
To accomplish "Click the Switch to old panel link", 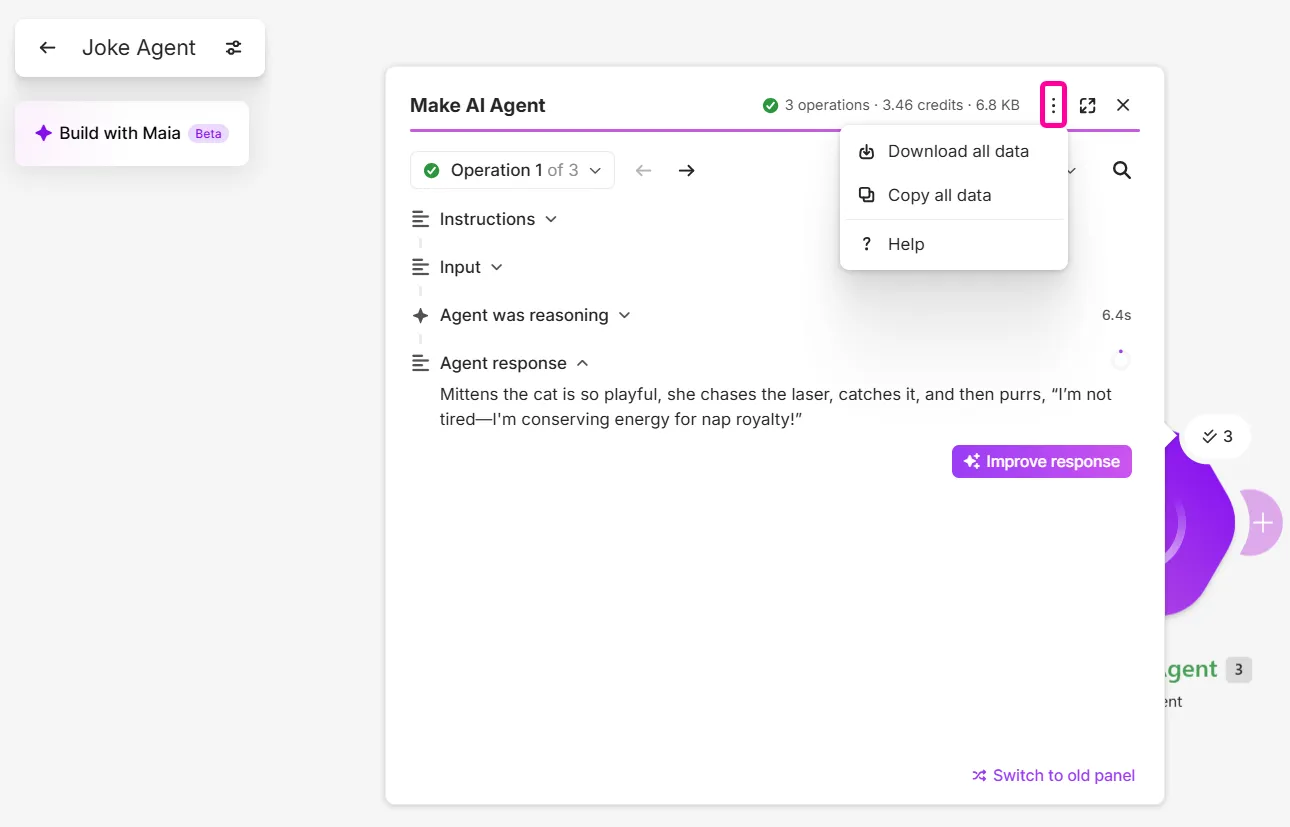I will [x=1053, y=776].
